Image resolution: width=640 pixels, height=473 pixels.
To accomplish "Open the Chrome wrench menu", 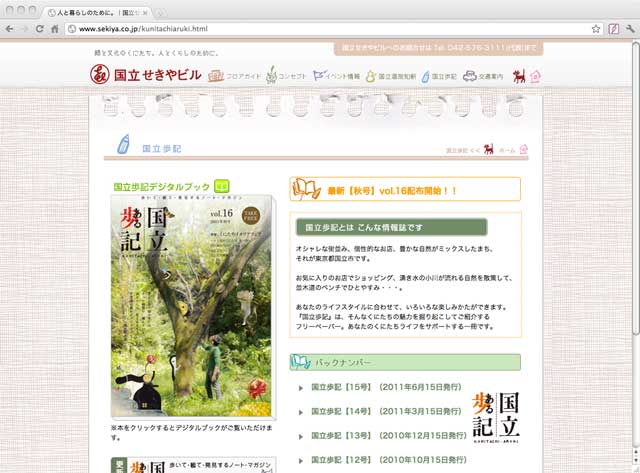I will (630, 29).
